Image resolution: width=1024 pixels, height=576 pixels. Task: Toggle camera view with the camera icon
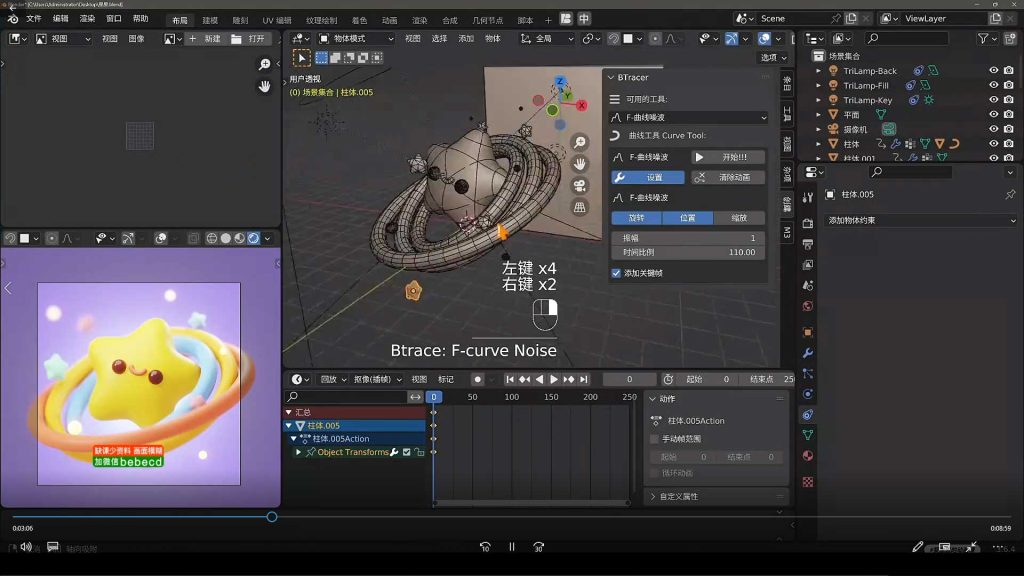(x=580, y=186)
